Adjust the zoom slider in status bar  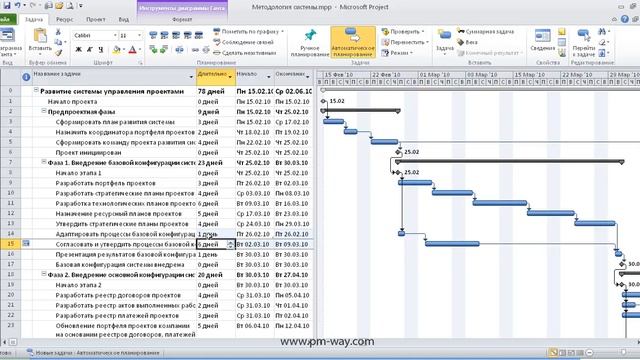tap(623, 353)
